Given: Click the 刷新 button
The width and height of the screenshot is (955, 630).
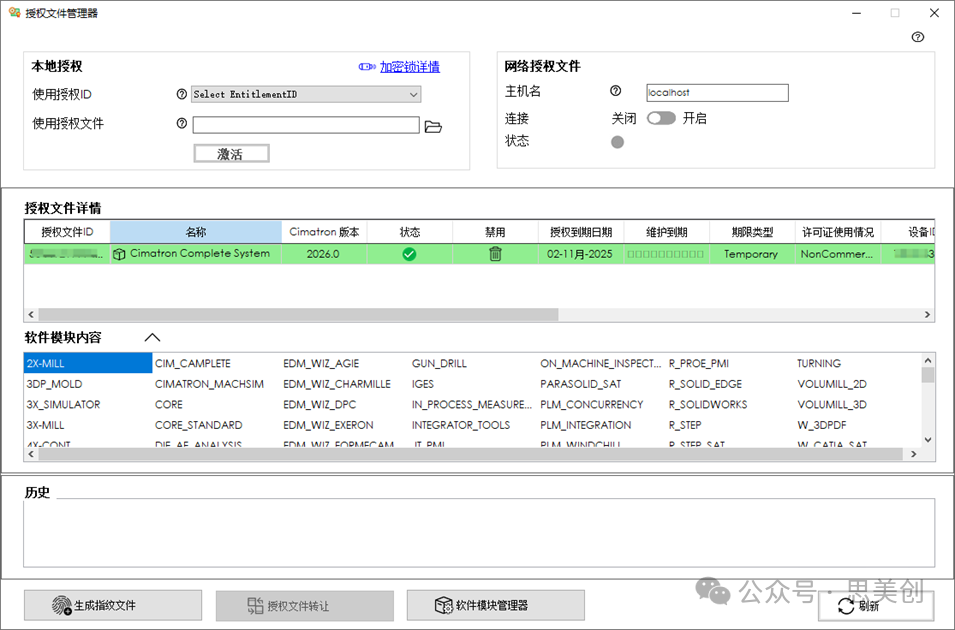Looking at the screenshot, I should (876, 606).
